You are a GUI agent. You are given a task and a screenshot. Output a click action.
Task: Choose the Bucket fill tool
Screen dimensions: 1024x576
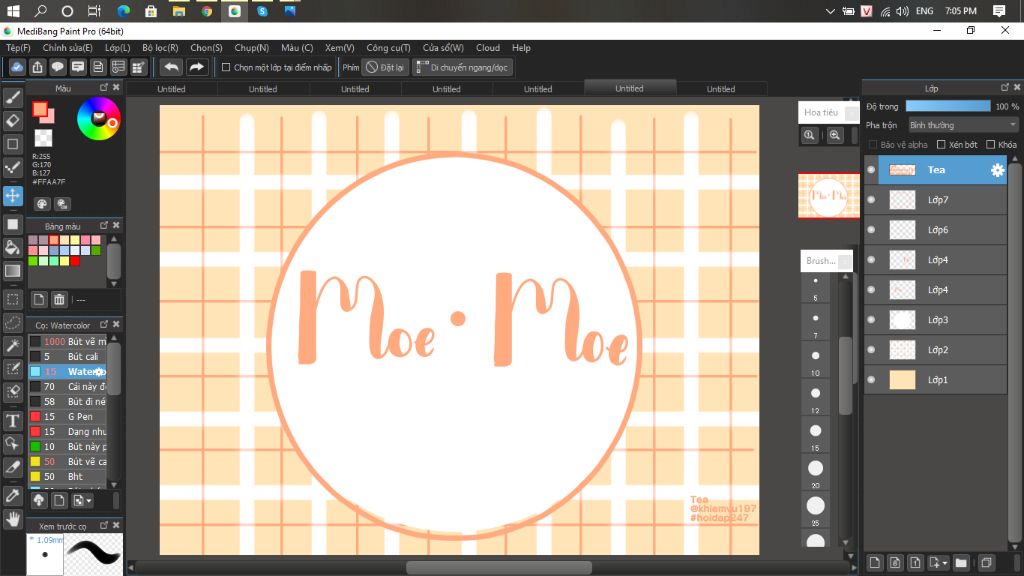[x=13, y=247]
